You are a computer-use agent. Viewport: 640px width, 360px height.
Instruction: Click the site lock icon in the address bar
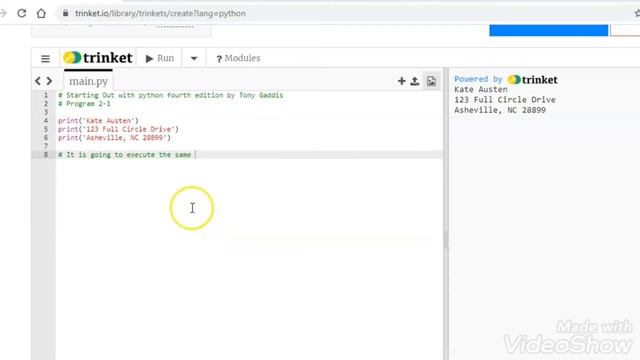click(65, 13)
